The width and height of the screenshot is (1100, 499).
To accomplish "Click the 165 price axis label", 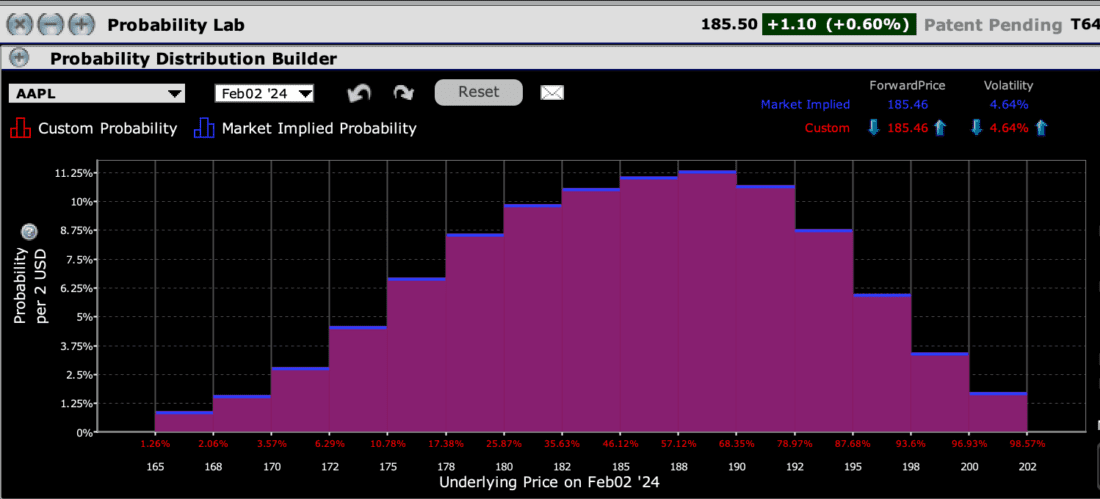I will pyautogui.click(x=155, y=466).
